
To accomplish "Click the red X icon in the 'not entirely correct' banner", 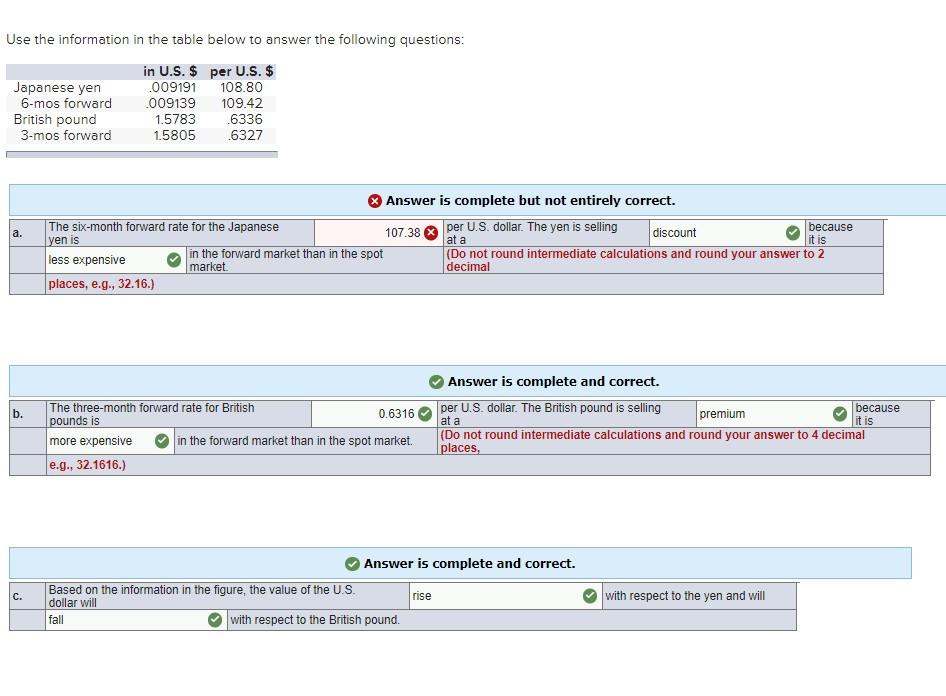I will [x=375, y=201].
